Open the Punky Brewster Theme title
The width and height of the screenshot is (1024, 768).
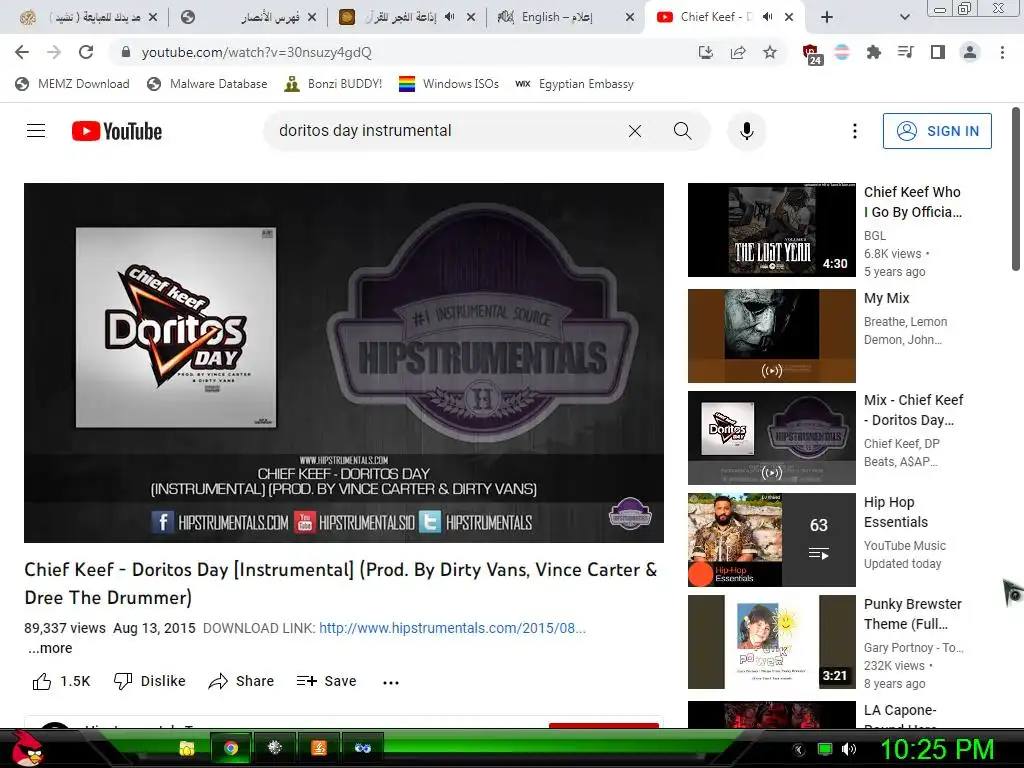point(912,614)
